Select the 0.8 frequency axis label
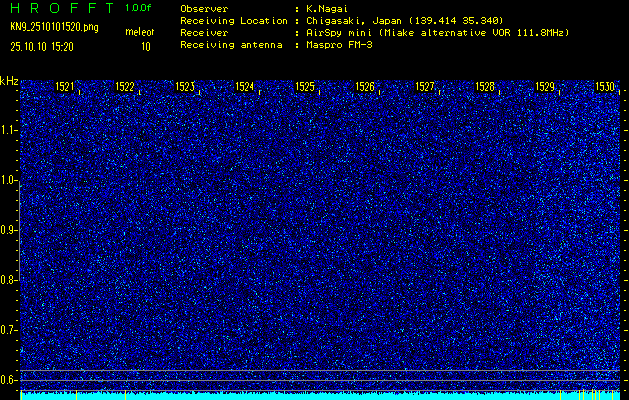 pos(9,280)
